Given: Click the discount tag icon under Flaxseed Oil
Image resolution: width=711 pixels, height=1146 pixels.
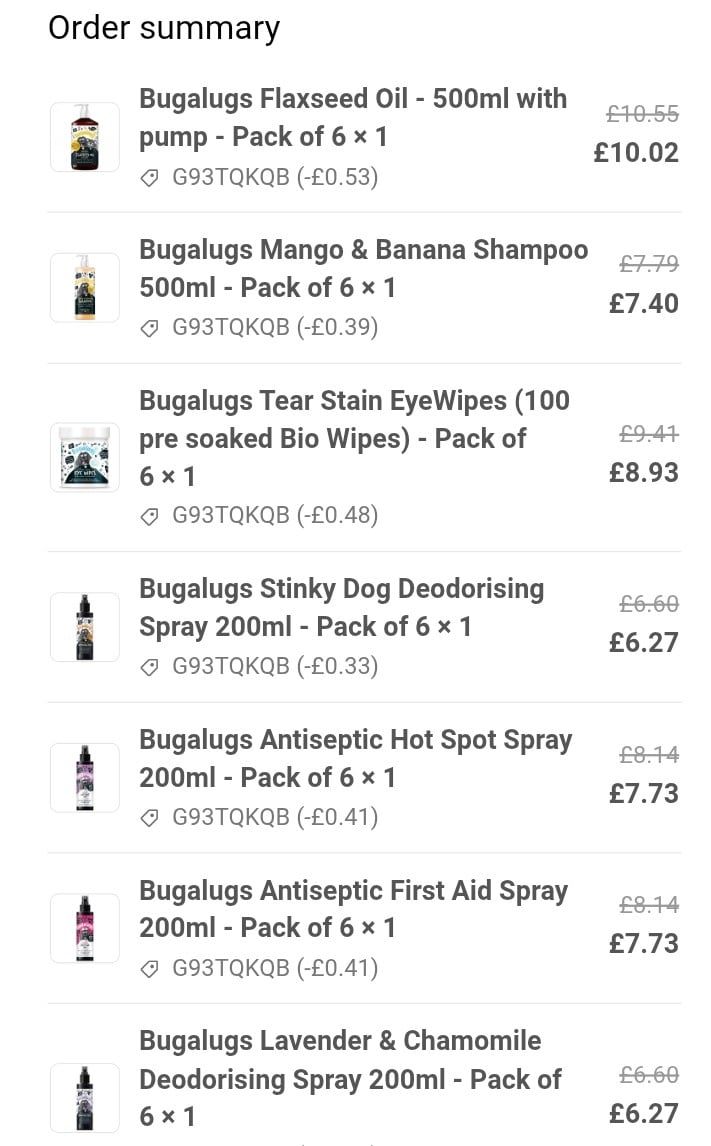Looking at the screenshot, I should click(x=150, y=178).
